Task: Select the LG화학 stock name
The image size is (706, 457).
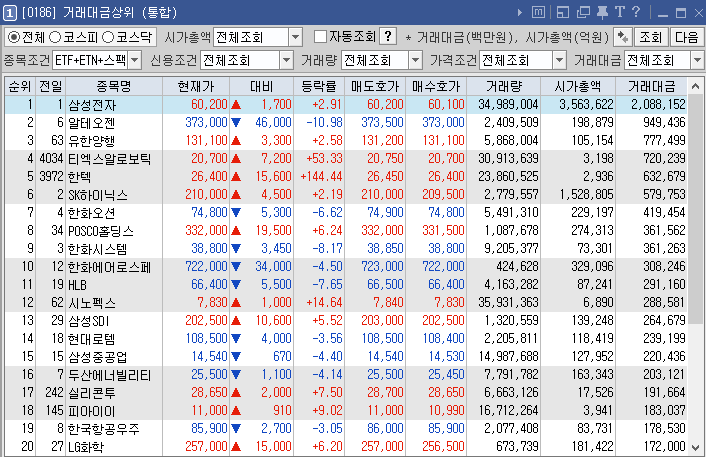Action: [x=86, y=447]
